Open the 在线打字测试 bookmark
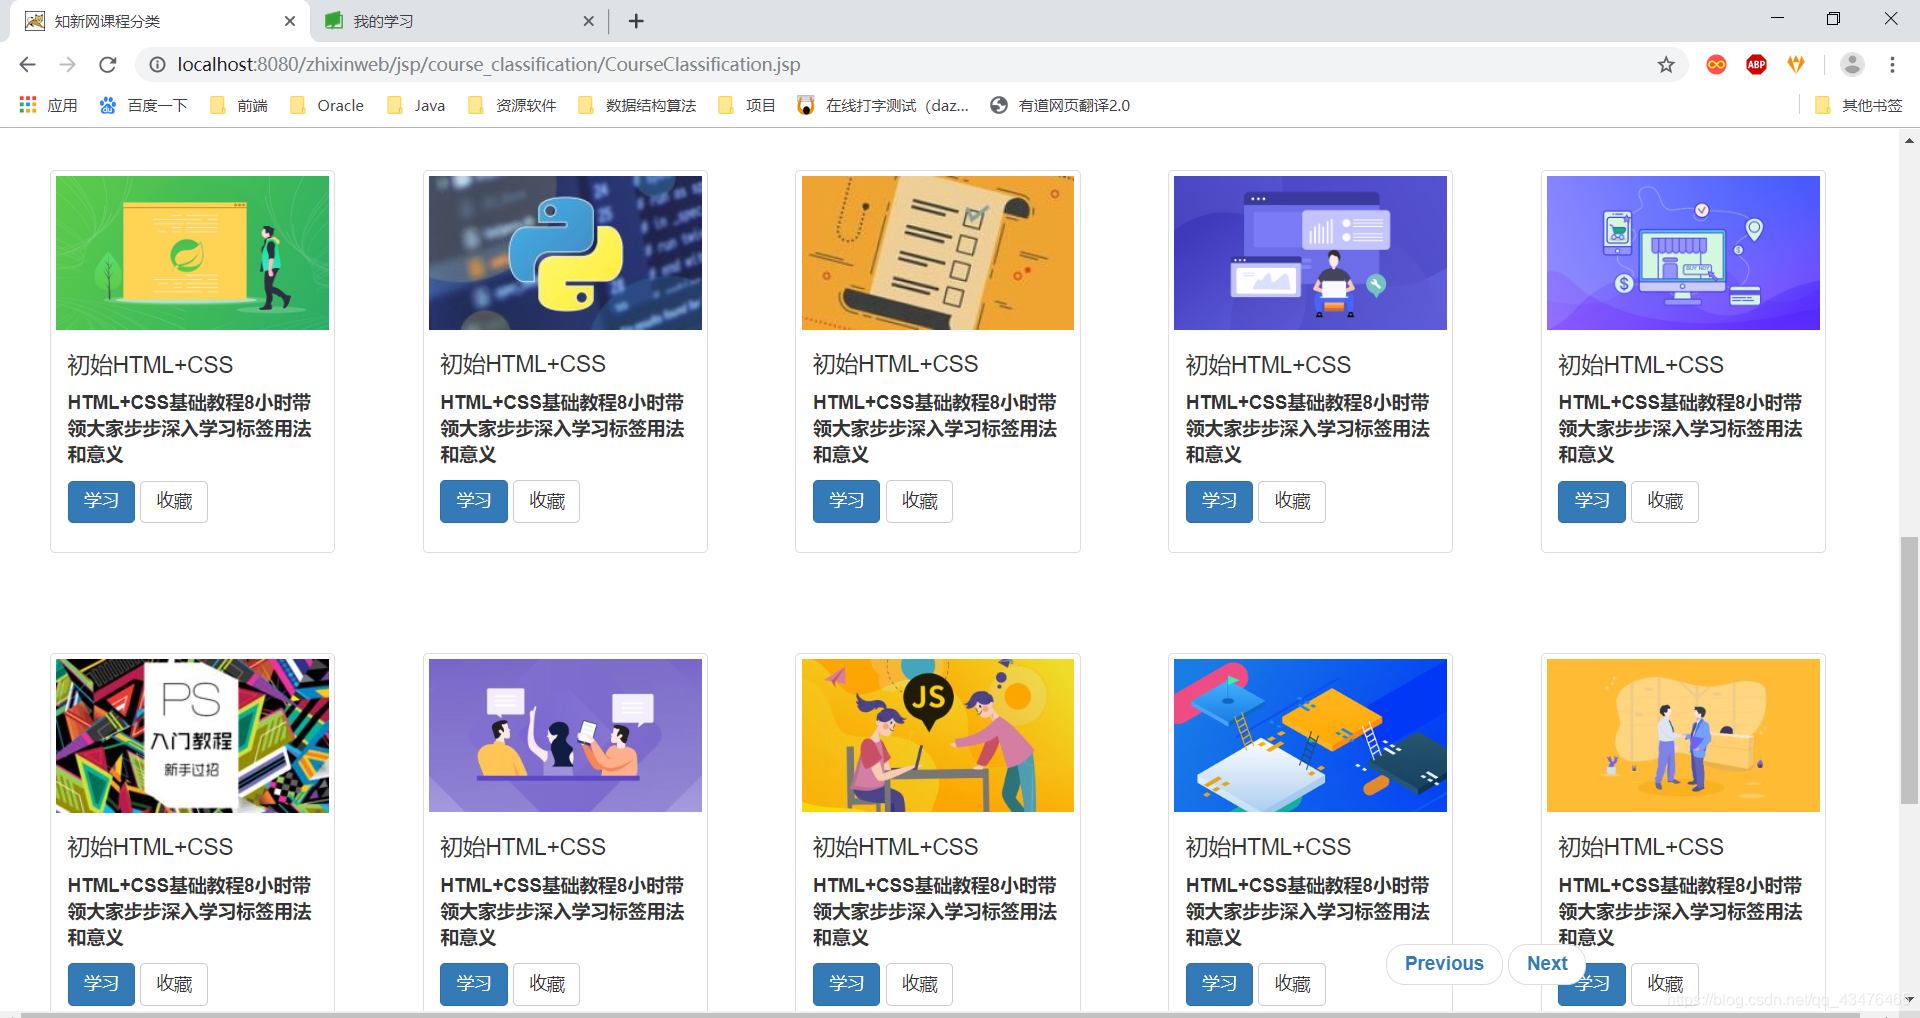1920x1018 pixels. pyautogui.click(x=884, y=104)
